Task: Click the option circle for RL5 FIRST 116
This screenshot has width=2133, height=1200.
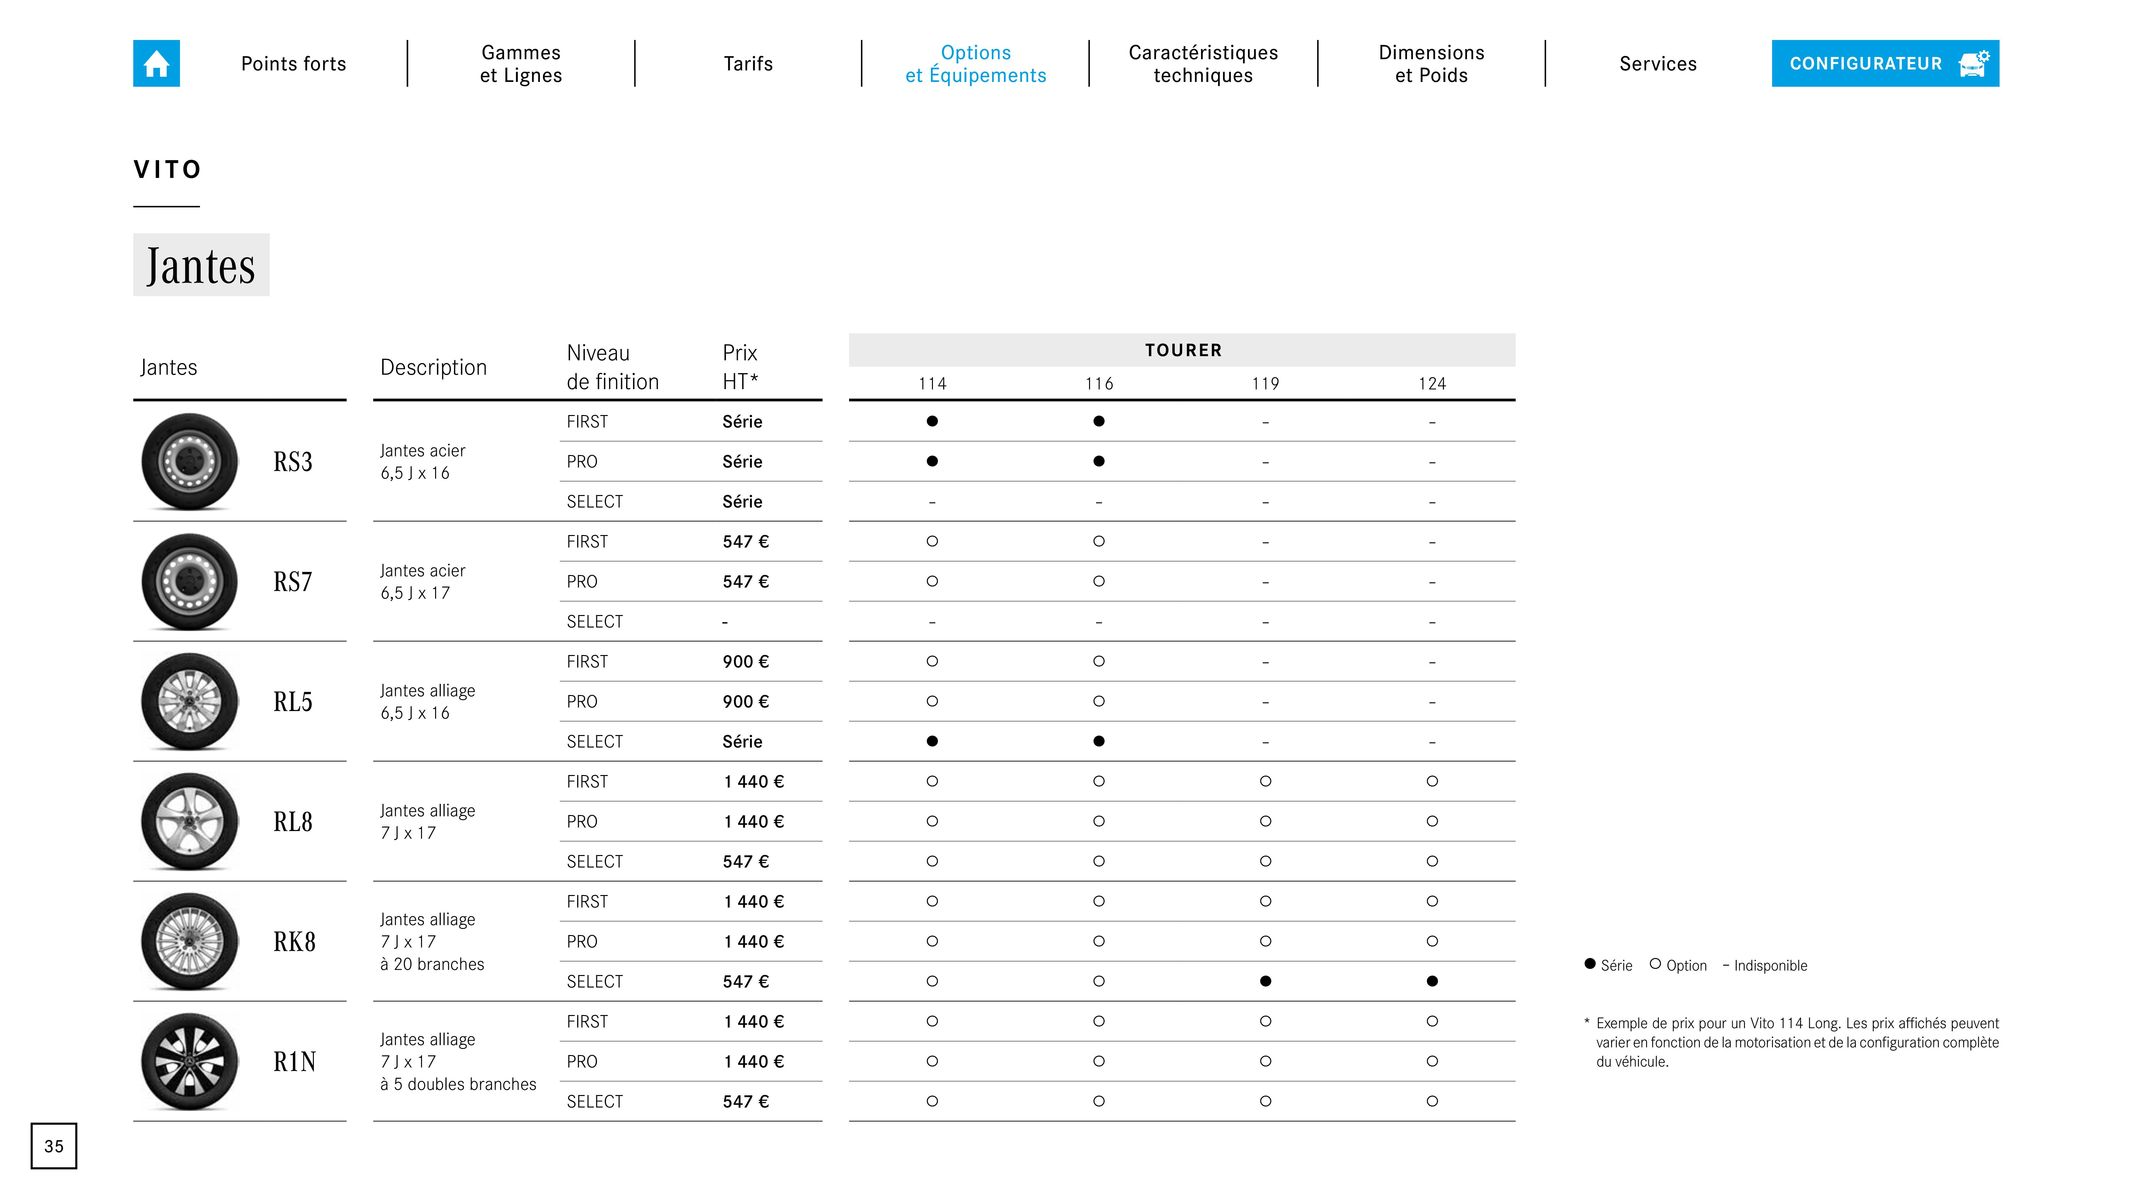Action: [x=1099, y=661]
